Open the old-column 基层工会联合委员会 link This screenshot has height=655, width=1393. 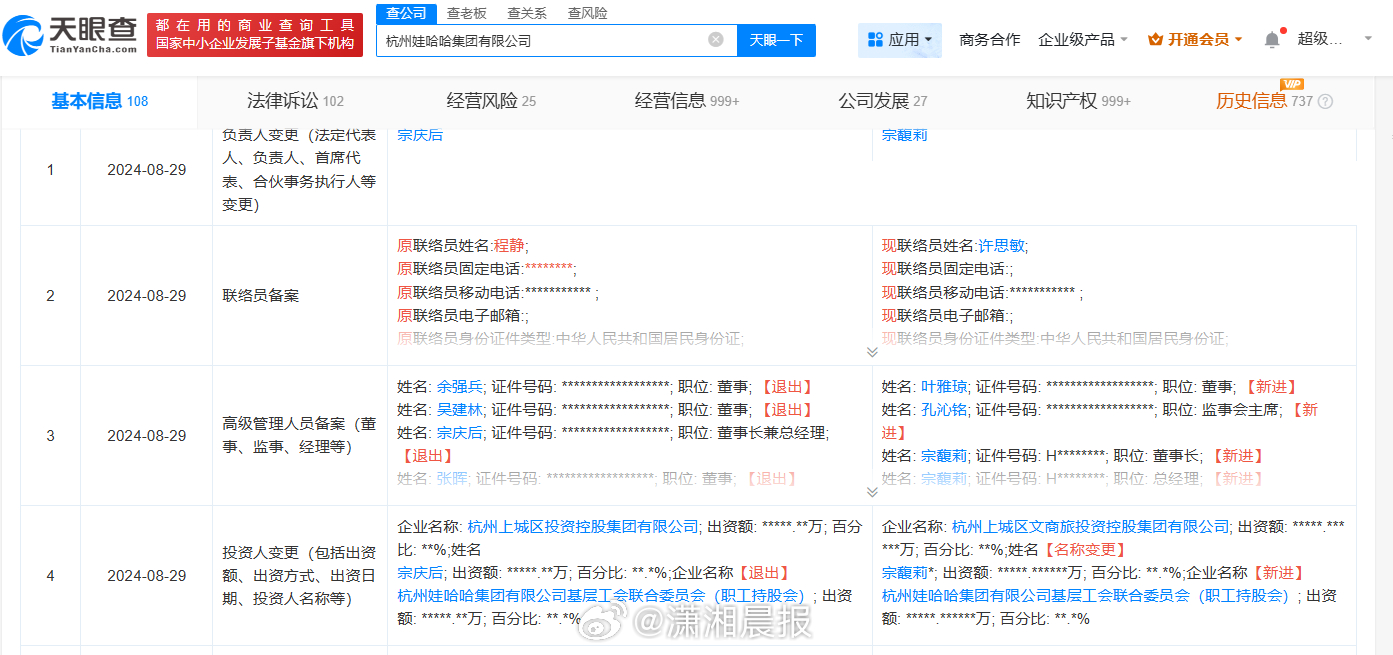[604, 595]
